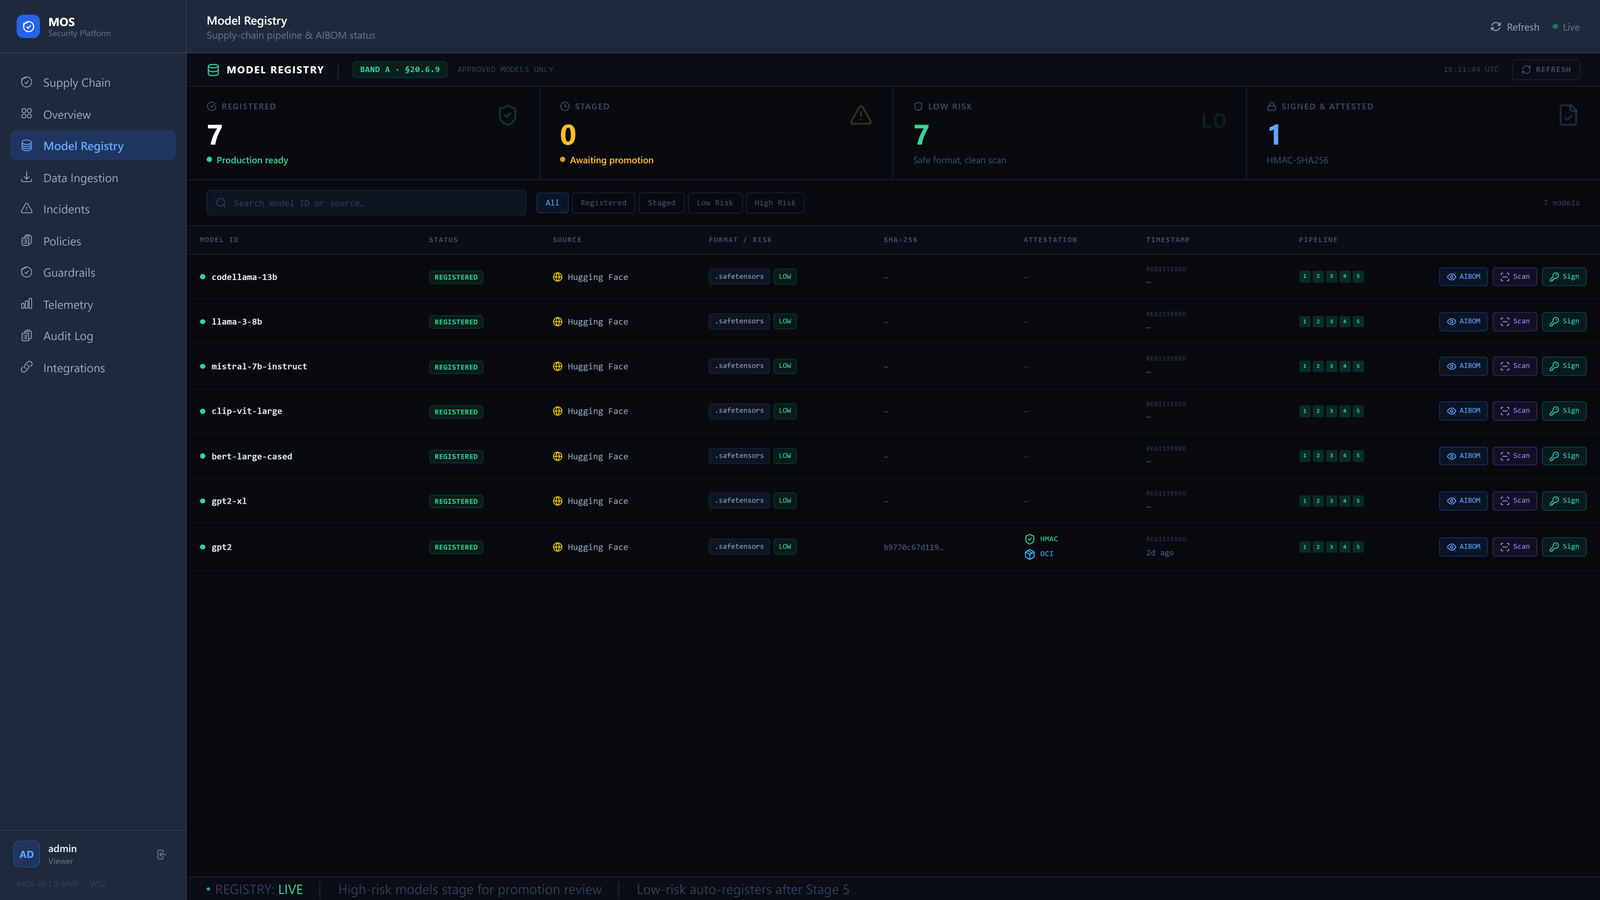The height and width of the screenshot is (900, 1600).
Task: Click the Model Registry database icon
Action: (27, 146)
